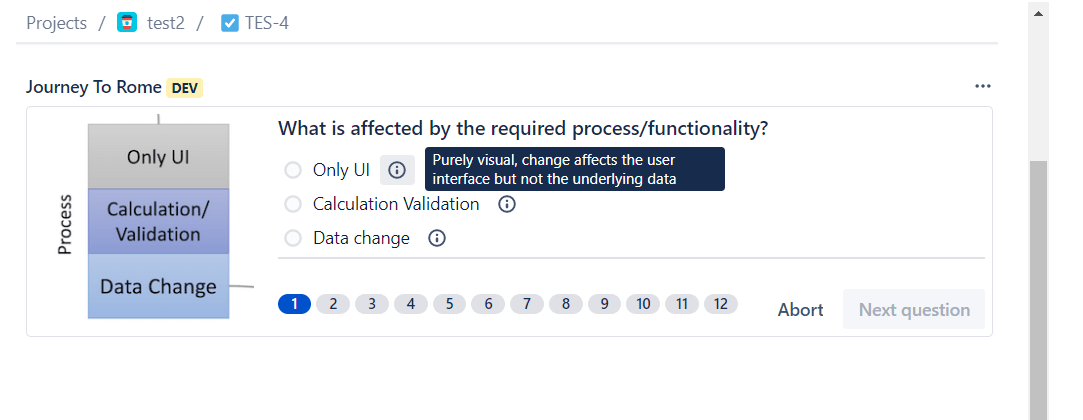The image size is (1083, 420).
Task: Click the TES-4 task type icon
Action: [x=229, y=22]
